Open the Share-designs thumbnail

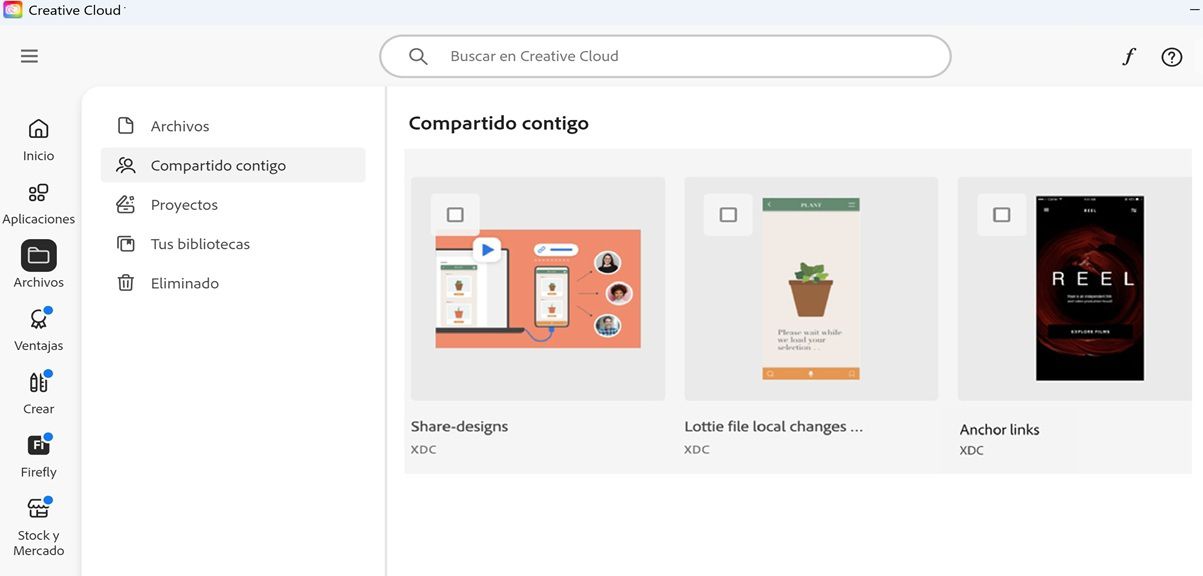[x=538, y=290]
